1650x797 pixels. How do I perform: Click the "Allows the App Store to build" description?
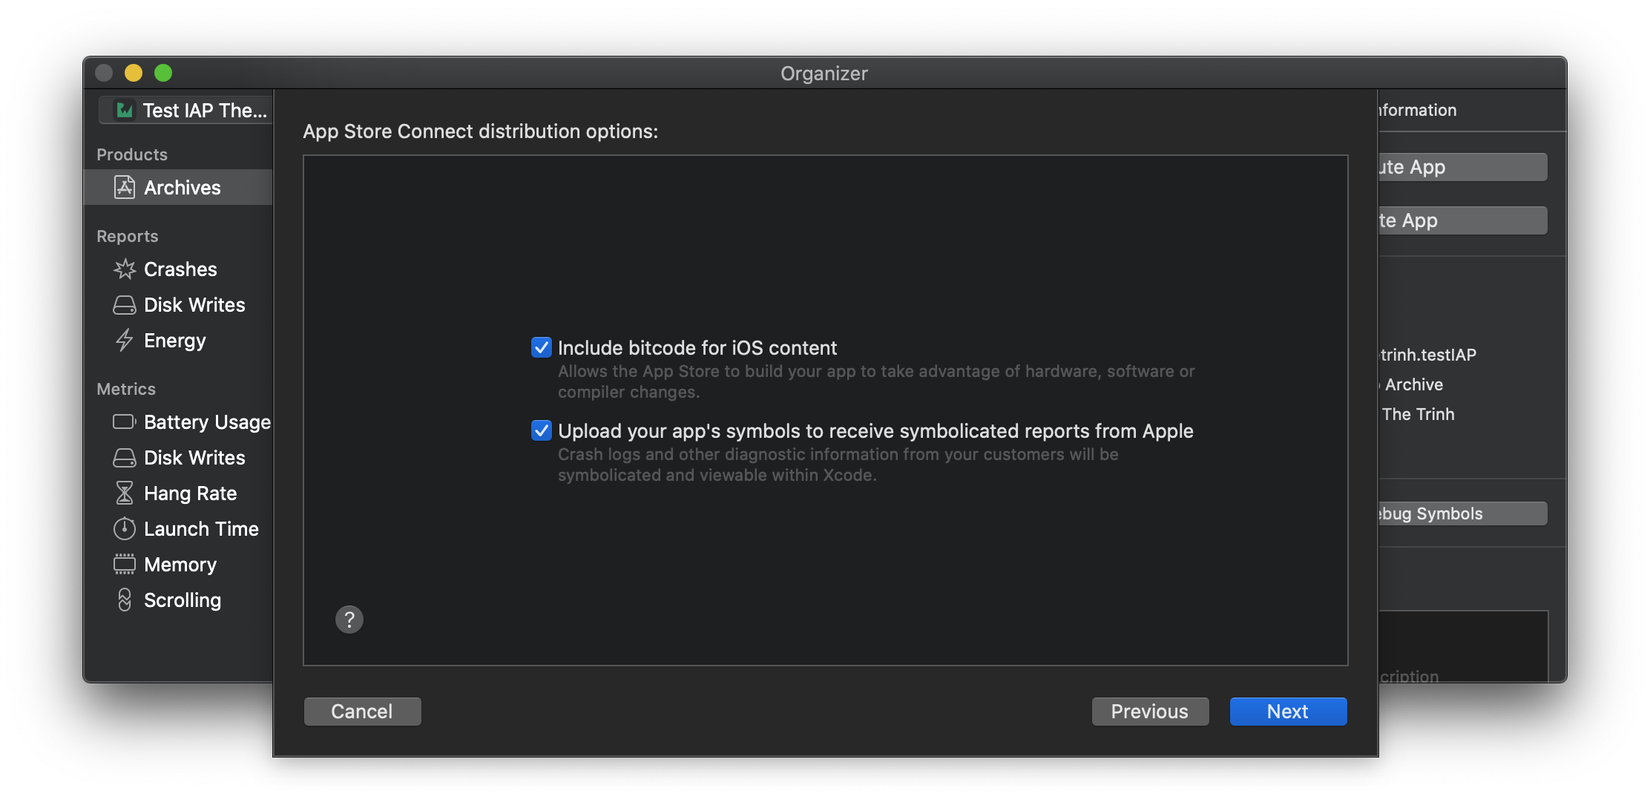[876, 381]
